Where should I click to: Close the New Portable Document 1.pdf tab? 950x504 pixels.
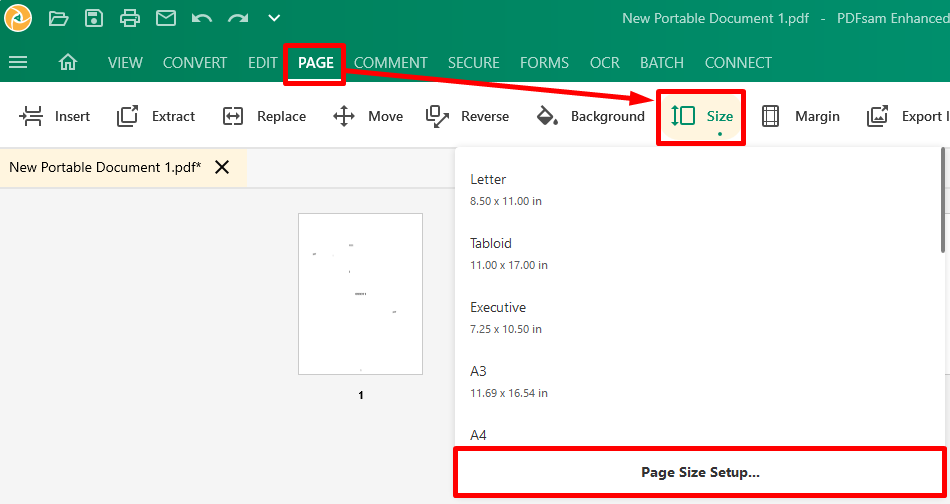tap(222, 167)
